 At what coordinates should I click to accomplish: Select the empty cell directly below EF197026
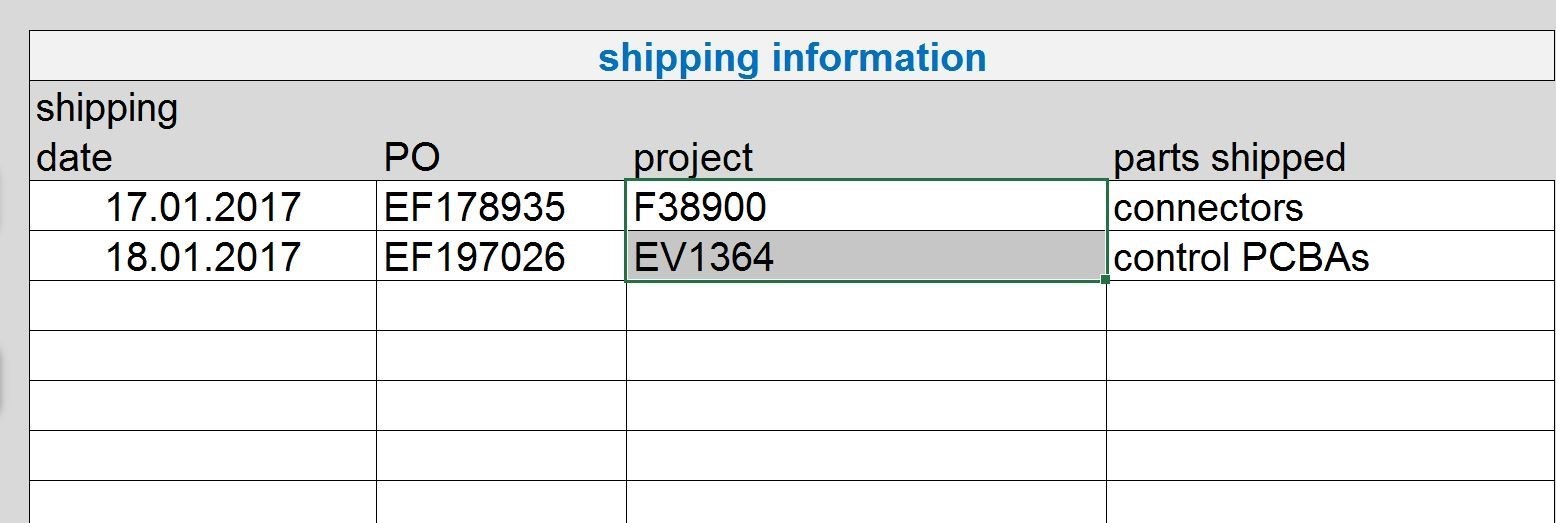click(x=501, y=306)
